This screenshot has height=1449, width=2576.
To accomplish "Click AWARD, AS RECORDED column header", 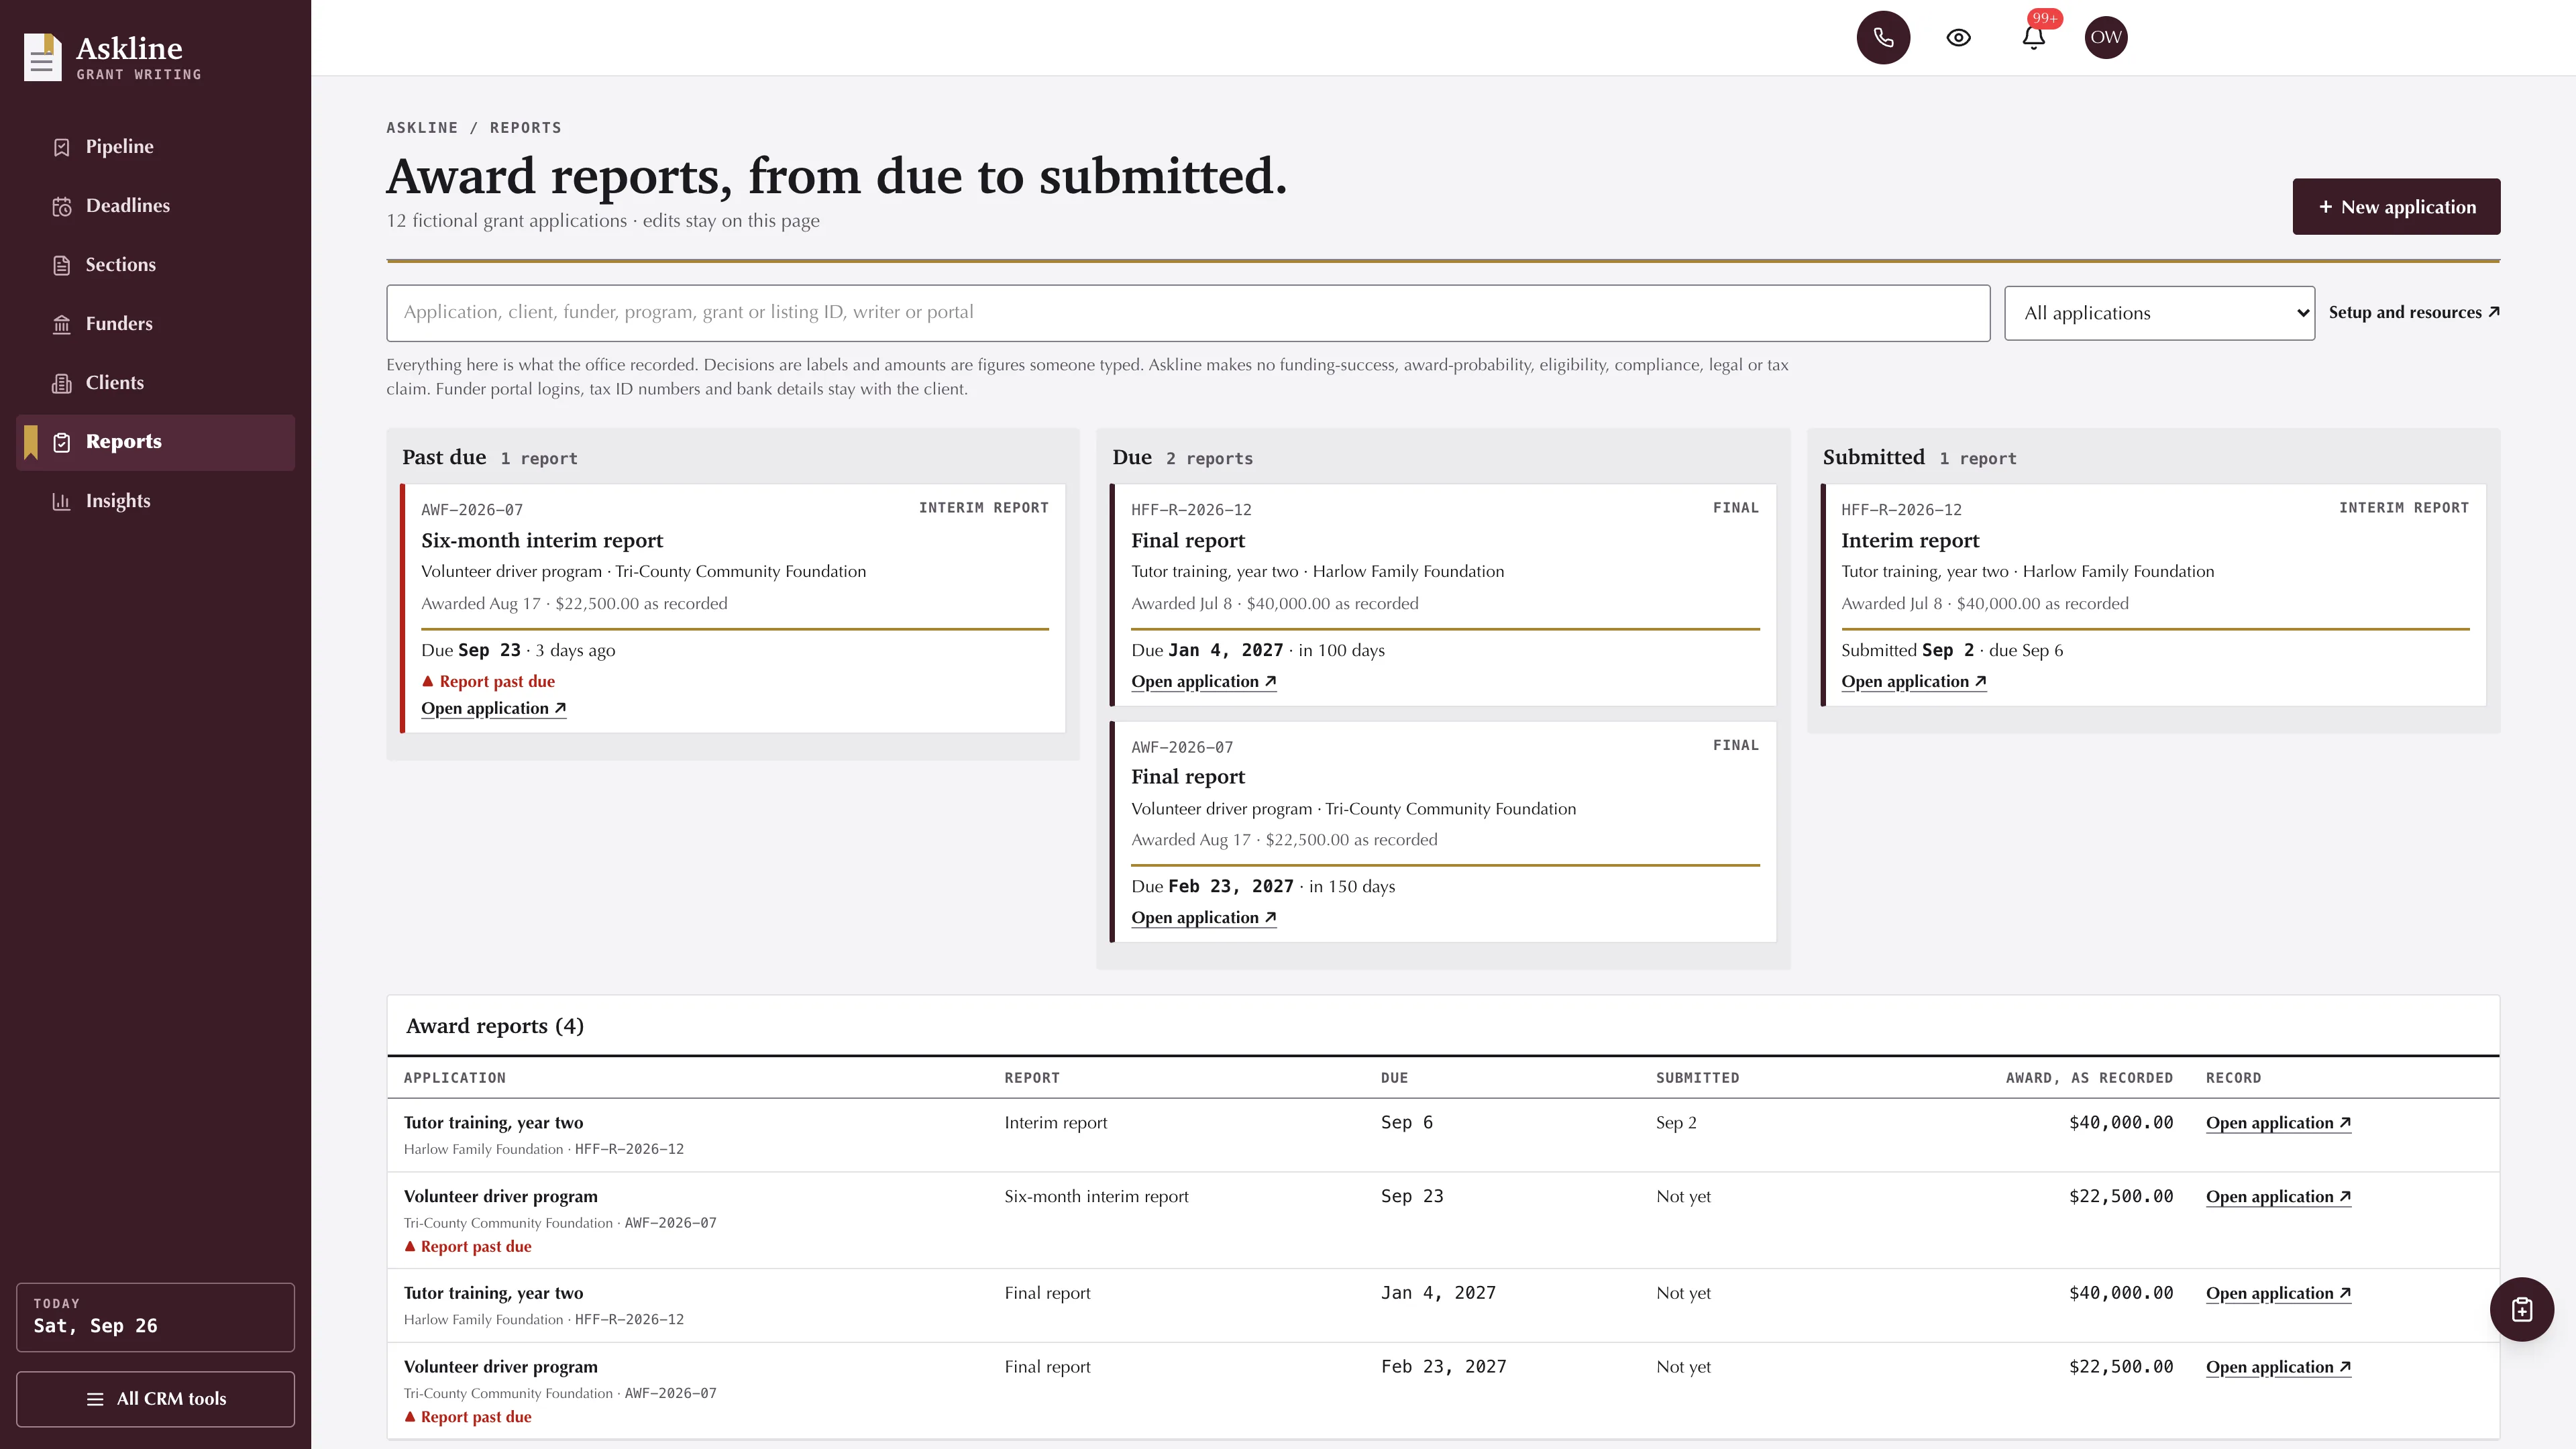I will click(x=2089, y=1078).
